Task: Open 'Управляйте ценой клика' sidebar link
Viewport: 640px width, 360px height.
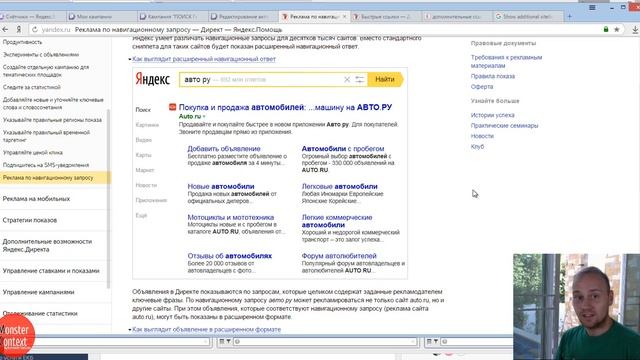Action: pyautogui.click(x=33, y=152)
